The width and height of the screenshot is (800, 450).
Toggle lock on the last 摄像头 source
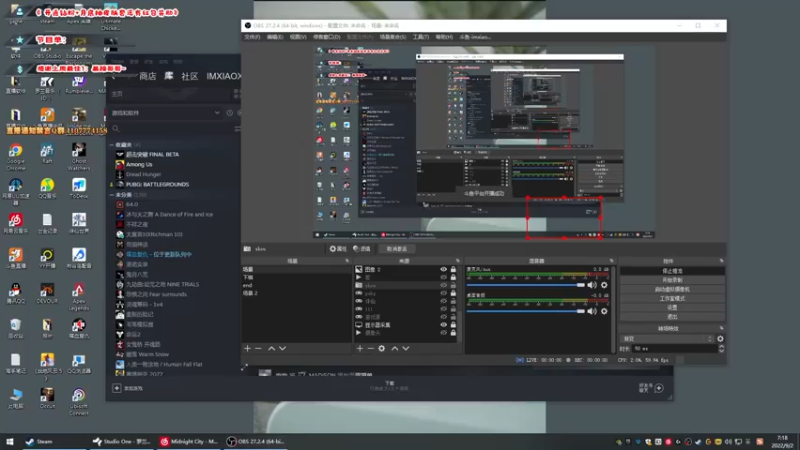pos(453,333)
